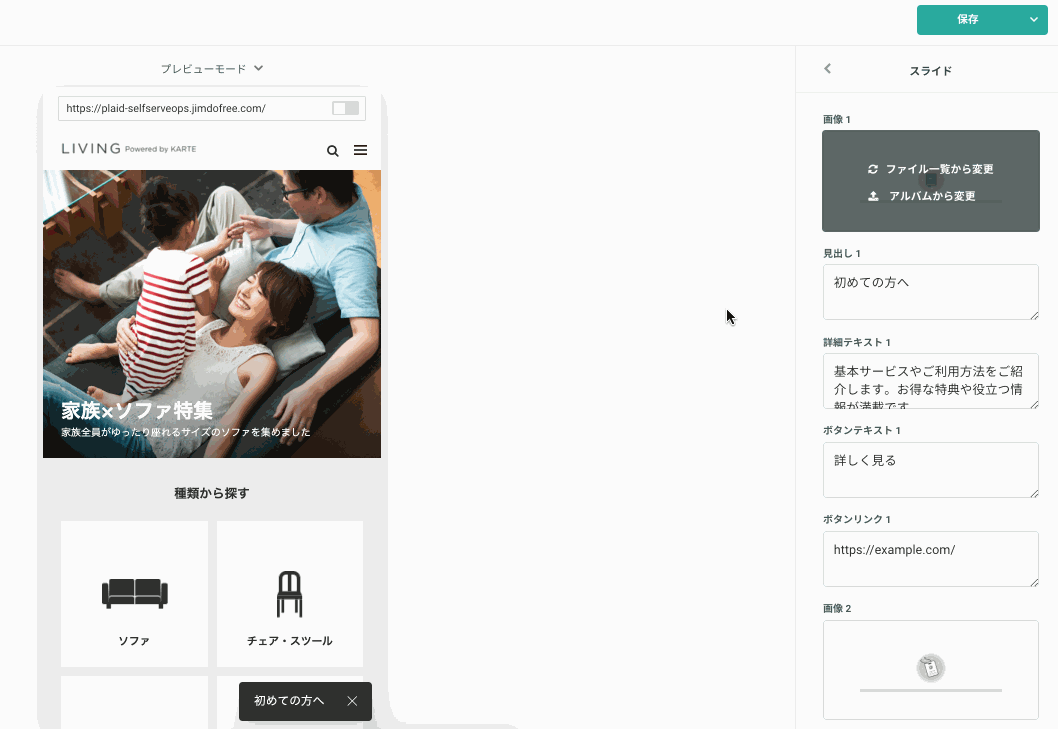The height and width of the screenshot is (729, 1058).
Task: Click the 初めての方へ popup label
Action: [x=289, y=701]
